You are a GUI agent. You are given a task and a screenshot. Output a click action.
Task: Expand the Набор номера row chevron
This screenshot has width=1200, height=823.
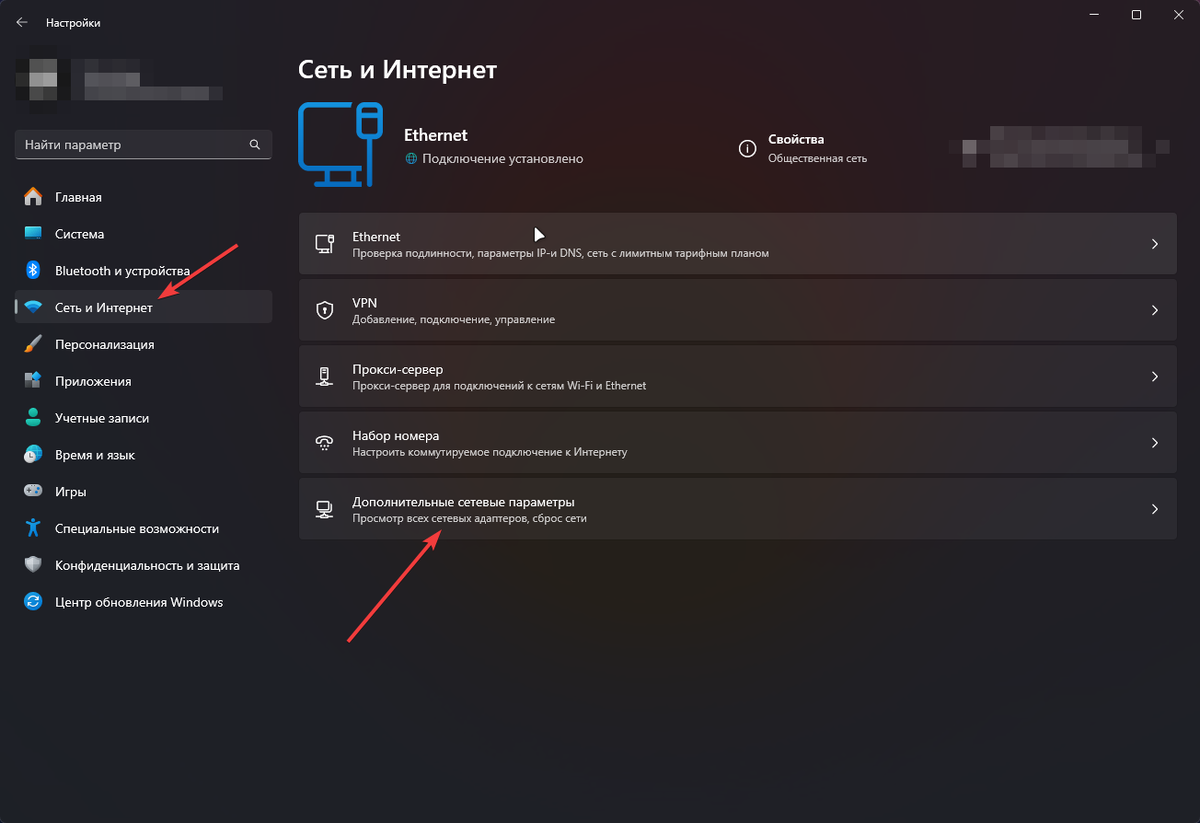1154,443
